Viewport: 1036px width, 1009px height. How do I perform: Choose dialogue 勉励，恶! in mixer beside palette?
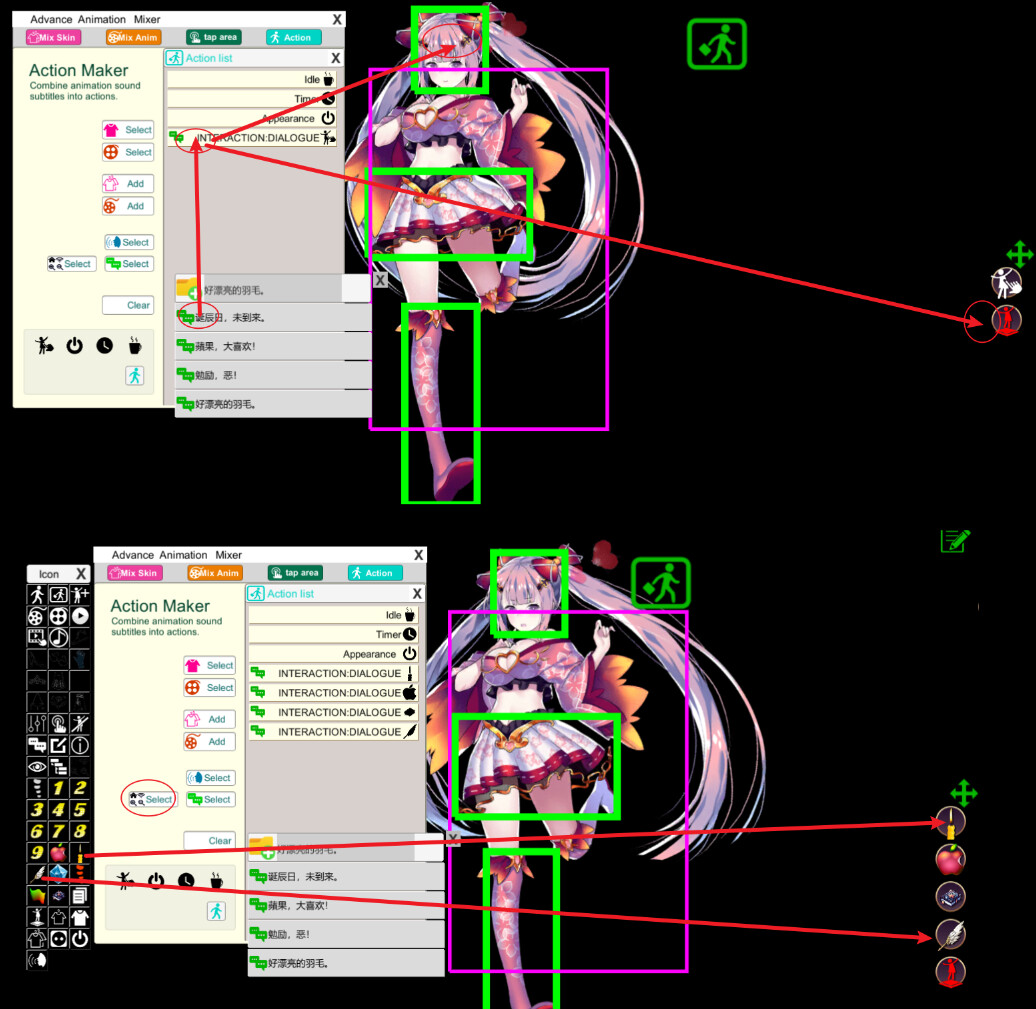[346, 934]
